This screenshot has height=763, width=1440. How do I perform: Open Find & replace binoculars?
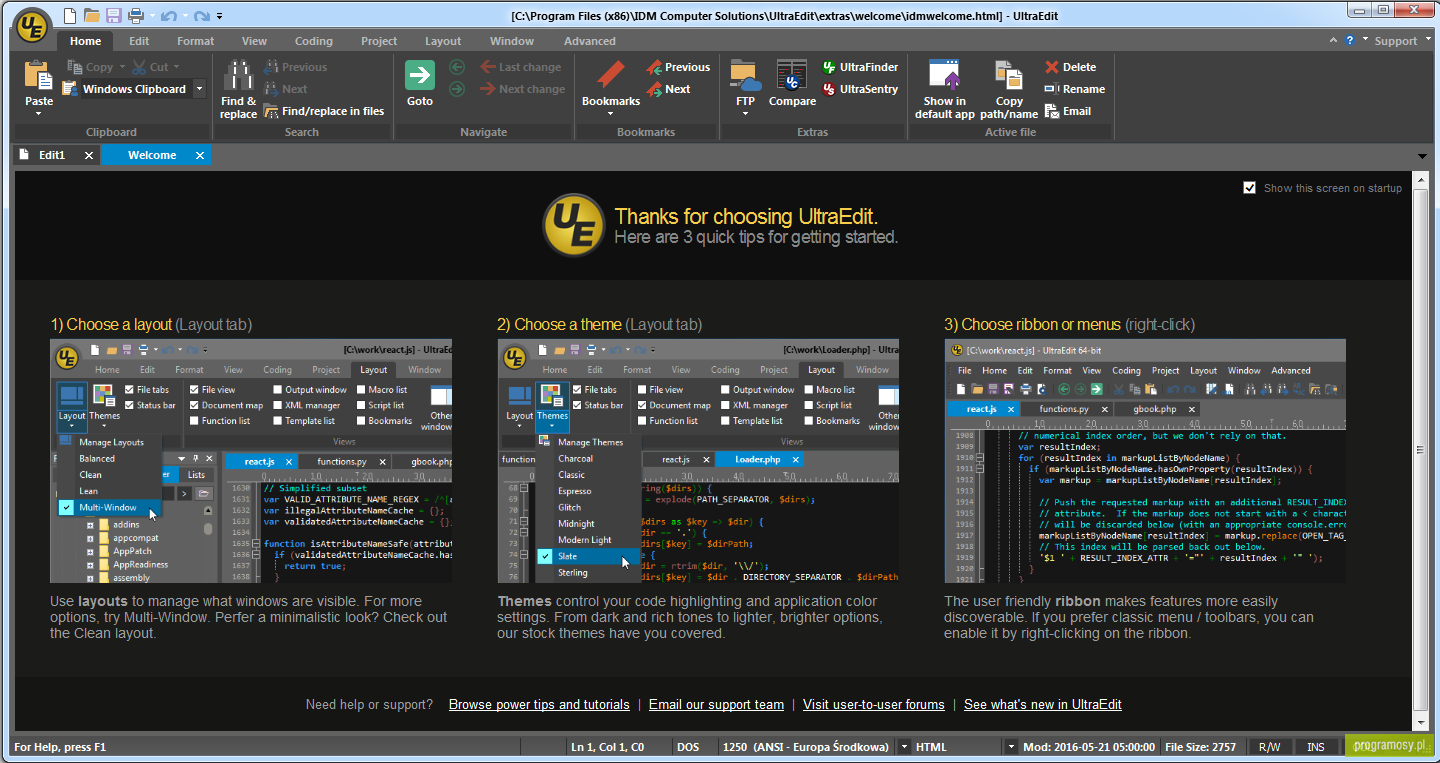[238, 89]
